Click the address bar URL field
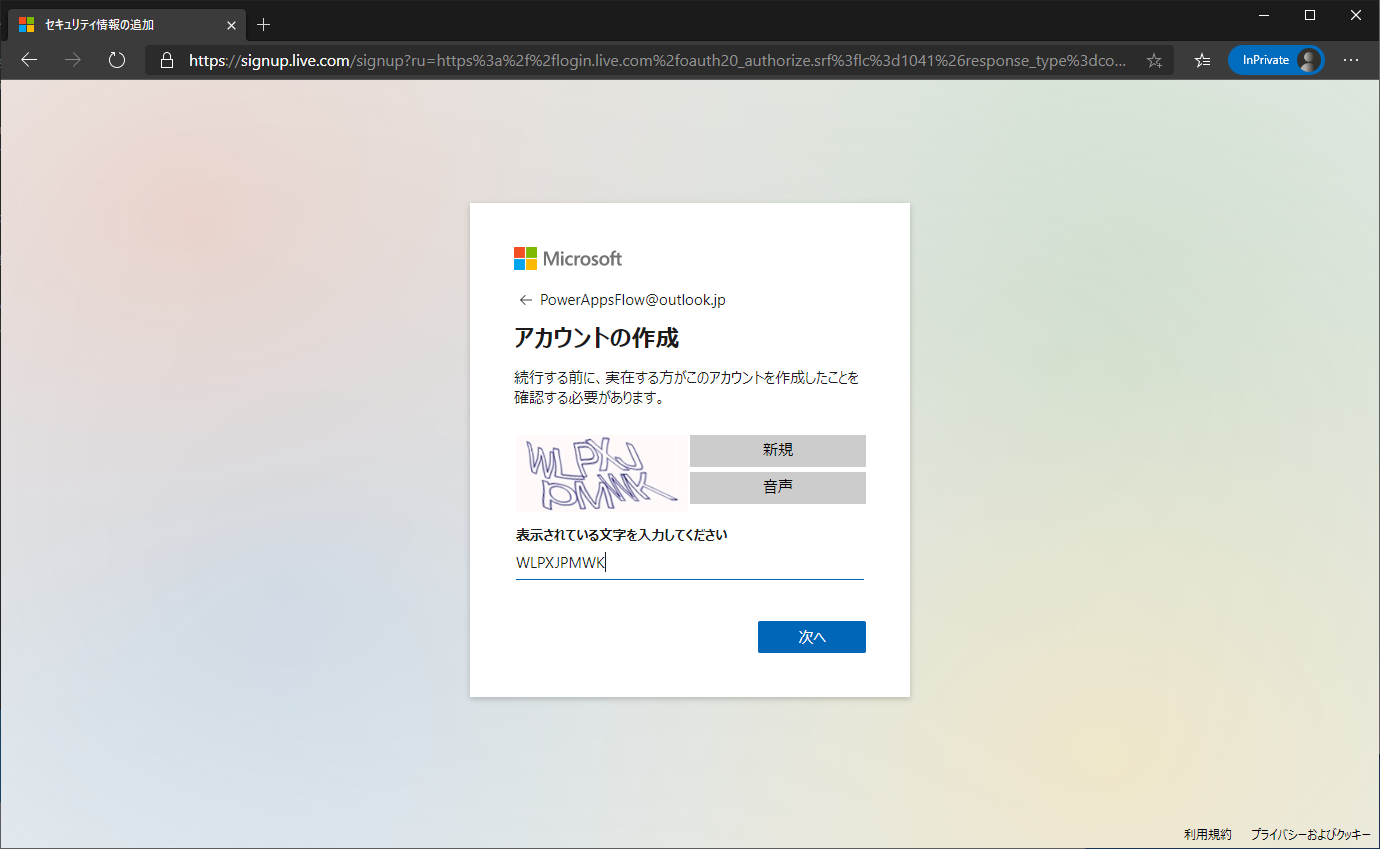 pyautogui.click(x=650, y=60)
